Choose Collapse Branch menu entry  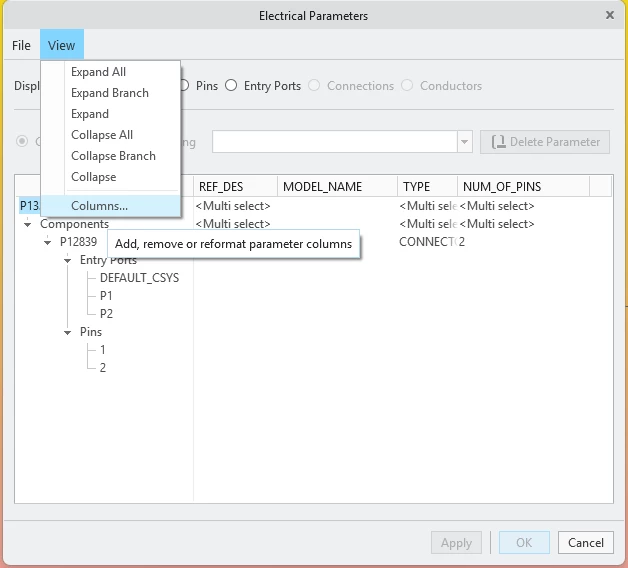(x=113, y=156)
